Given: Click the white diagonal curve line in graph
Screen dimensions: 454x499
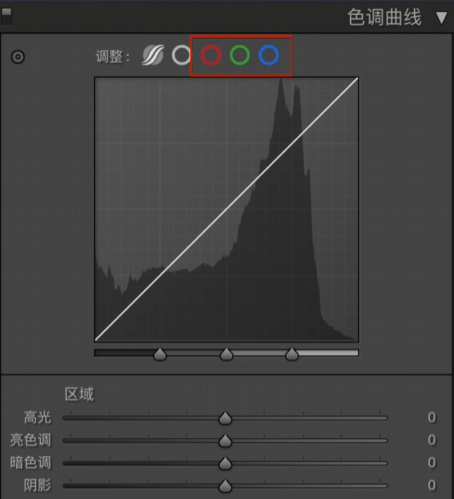Looking at the screenshot, I should (x=227, y=209).
